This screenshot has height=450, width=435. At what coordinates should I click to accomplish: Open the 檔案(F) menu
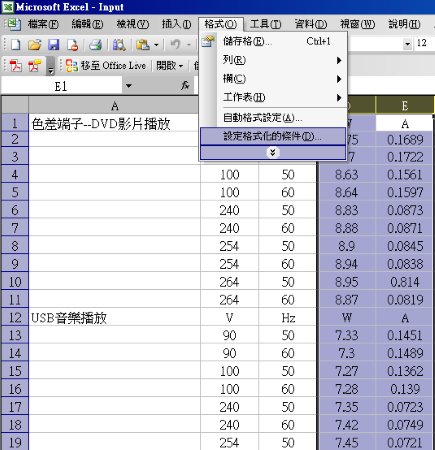(43, 24)
